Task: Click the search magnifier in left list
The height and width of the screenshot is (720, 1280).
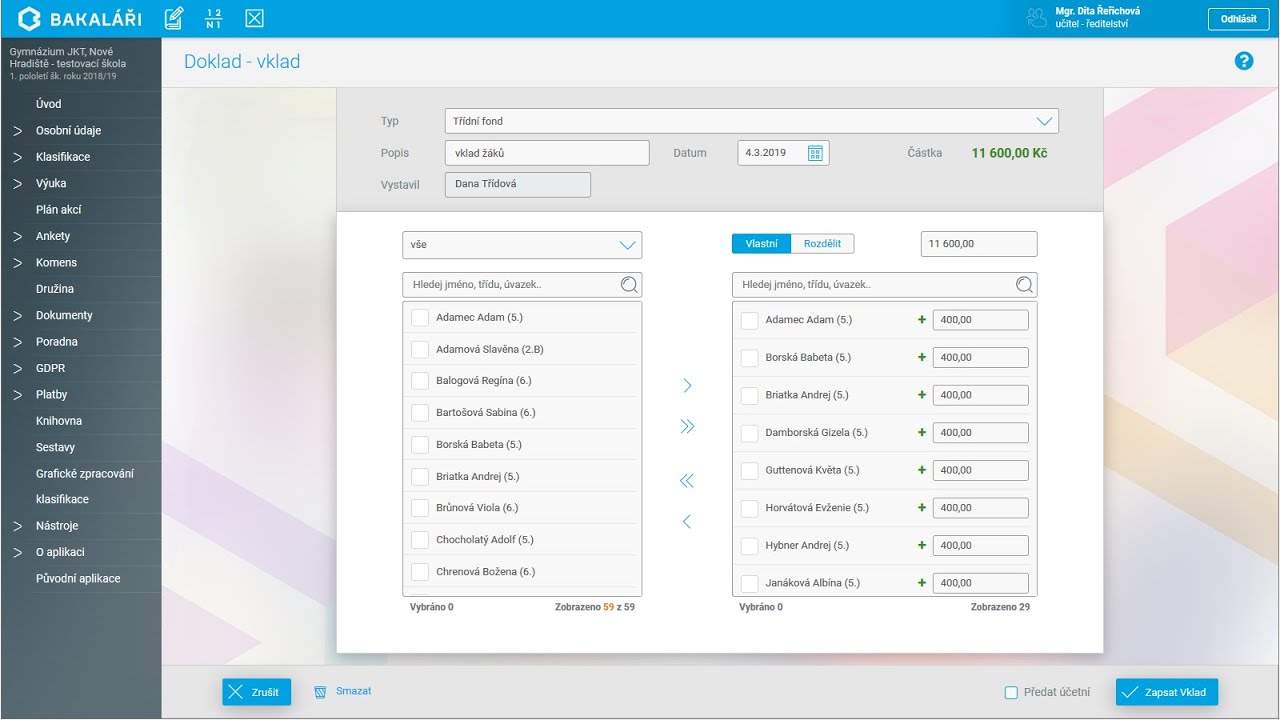Action: pyautogui.click(x=629, y=285)
